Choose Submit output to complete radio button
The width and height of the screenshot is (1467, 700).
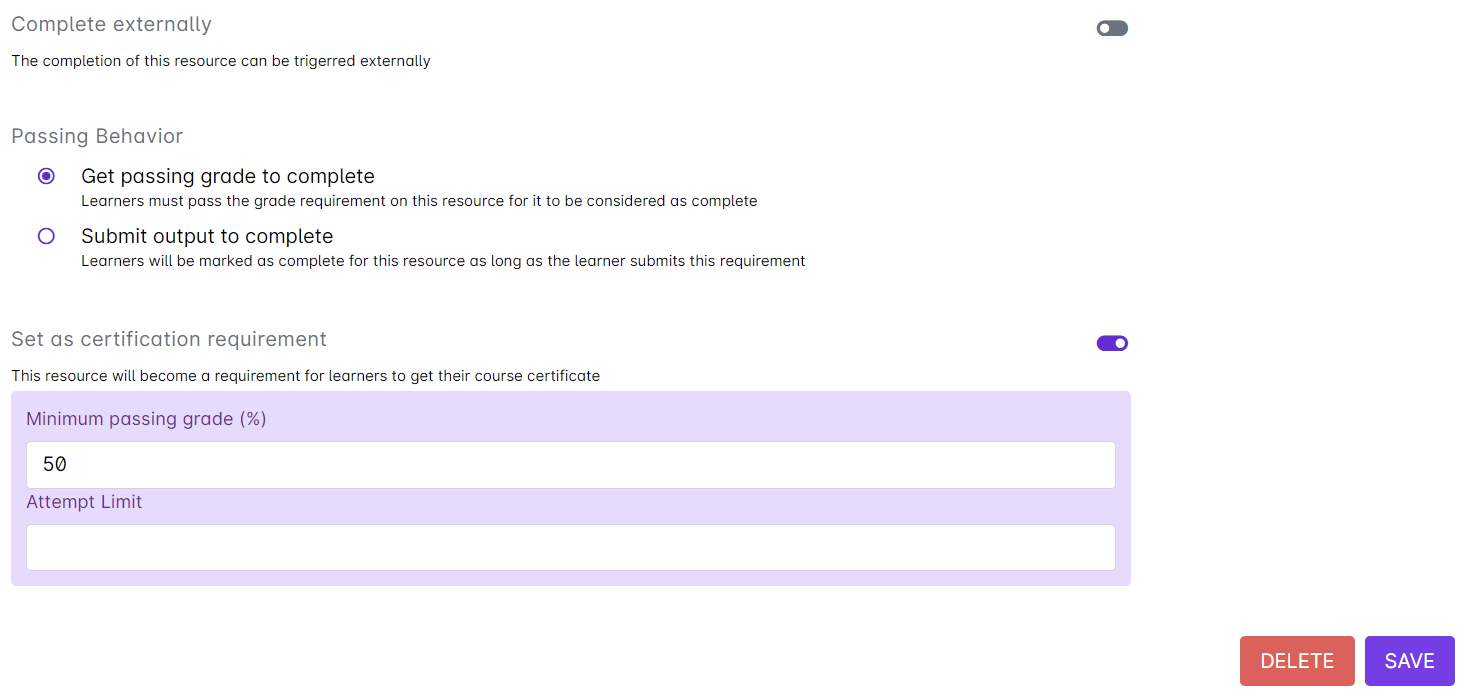pos(46,236)
